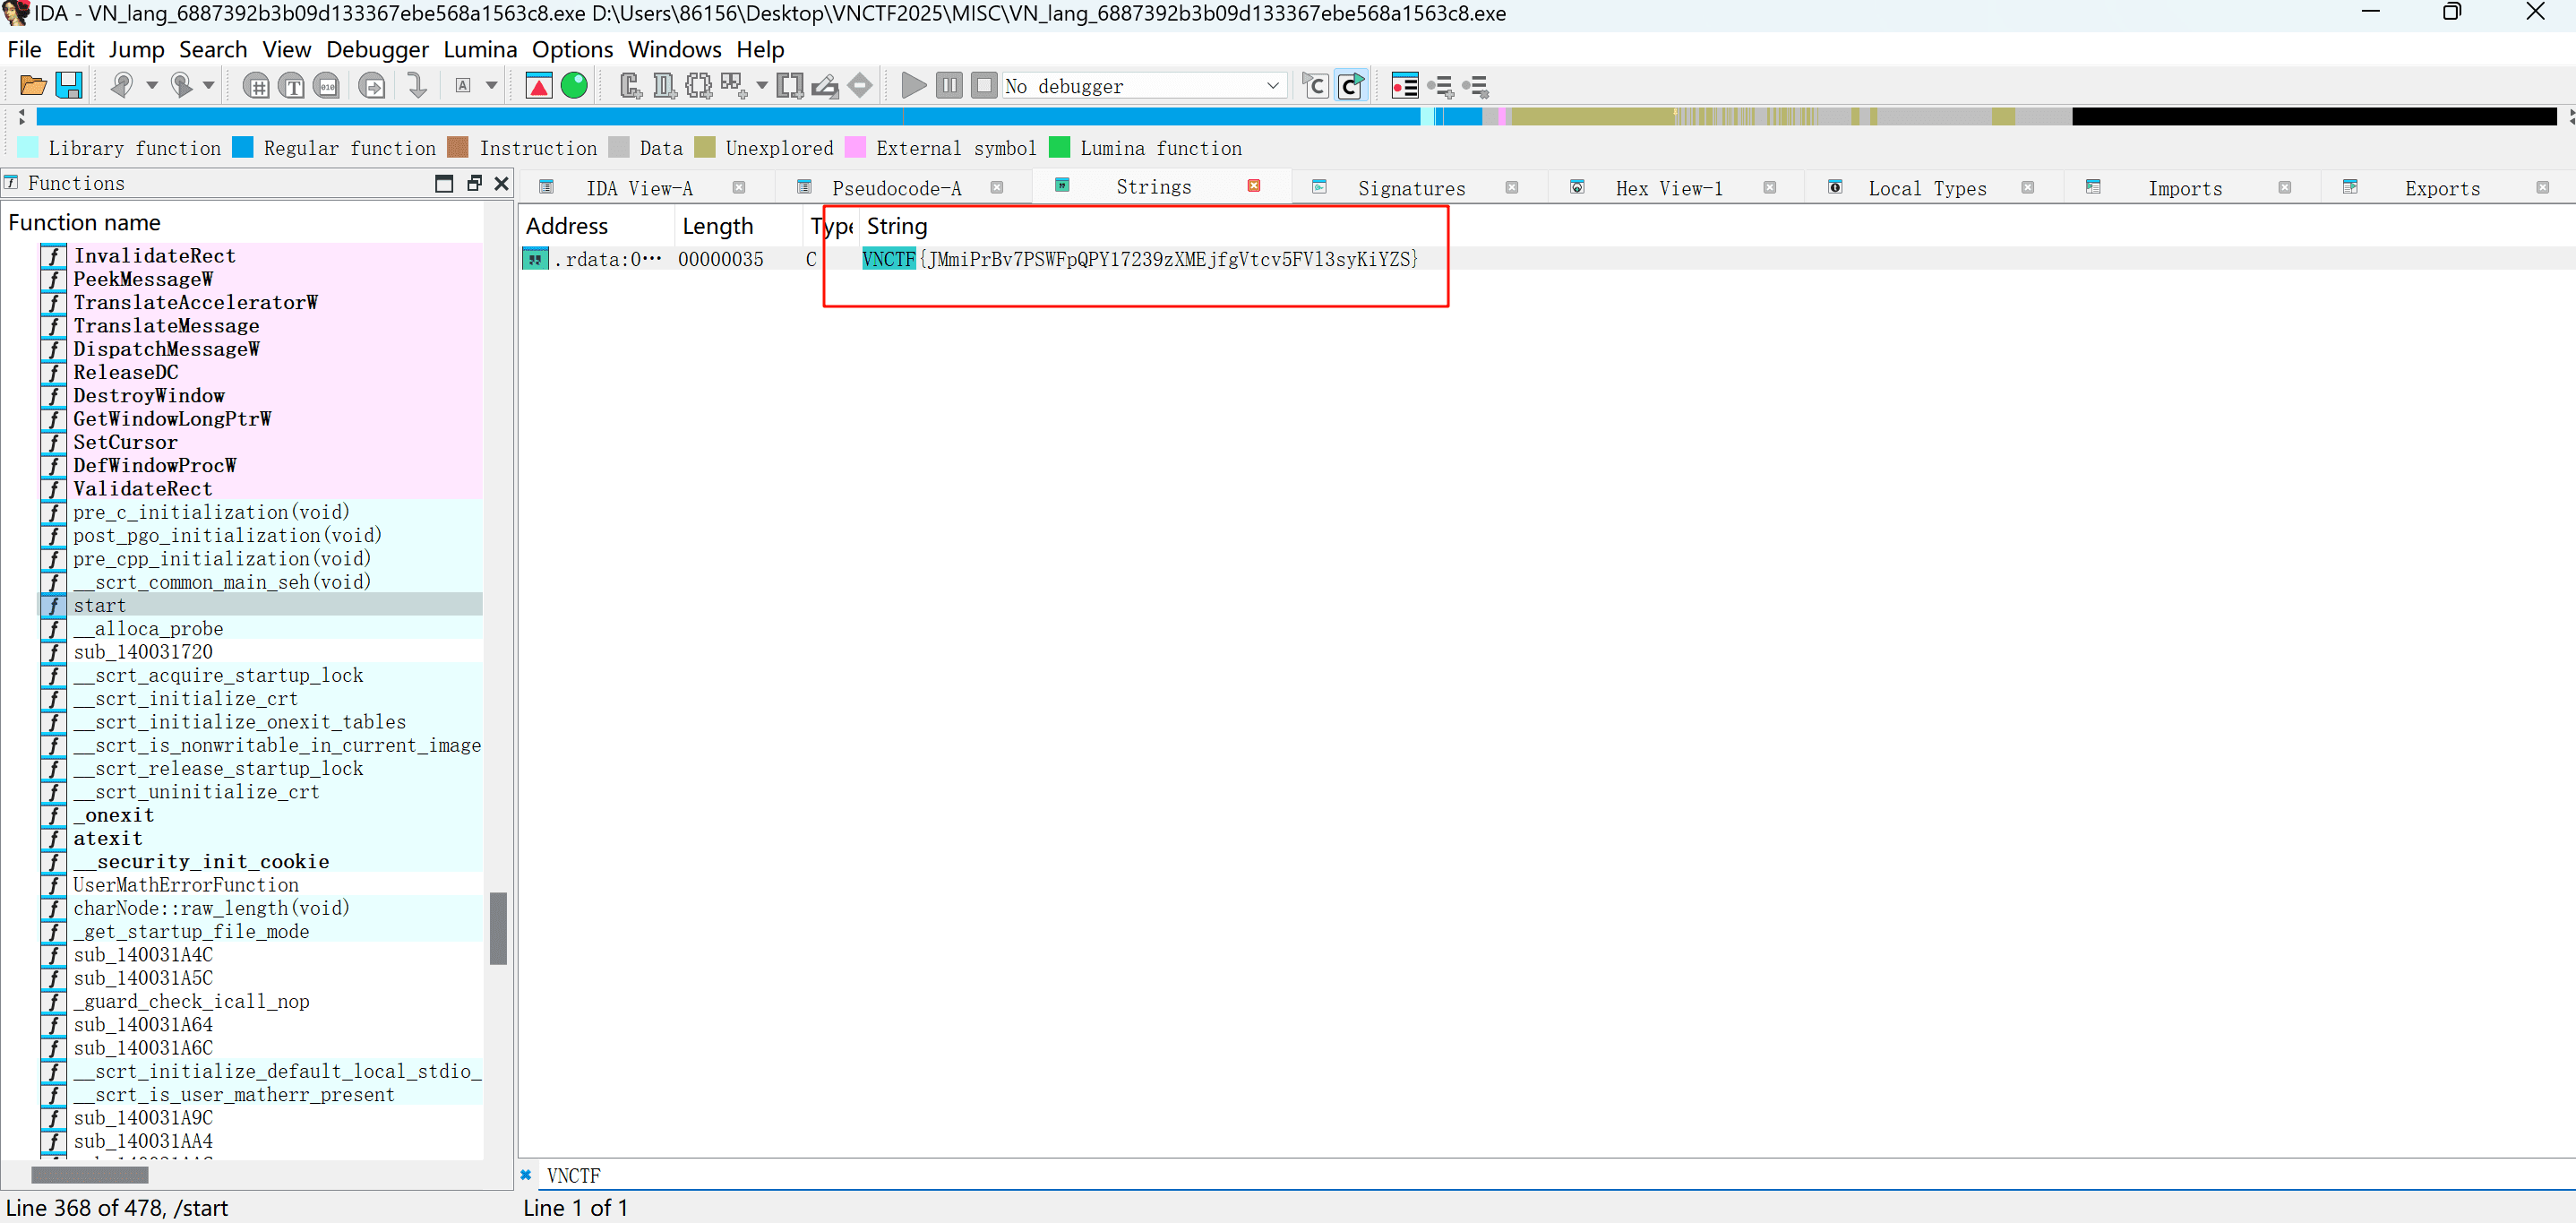
Task: Click the green circle toolbar icon
Action: click(574, 86)
